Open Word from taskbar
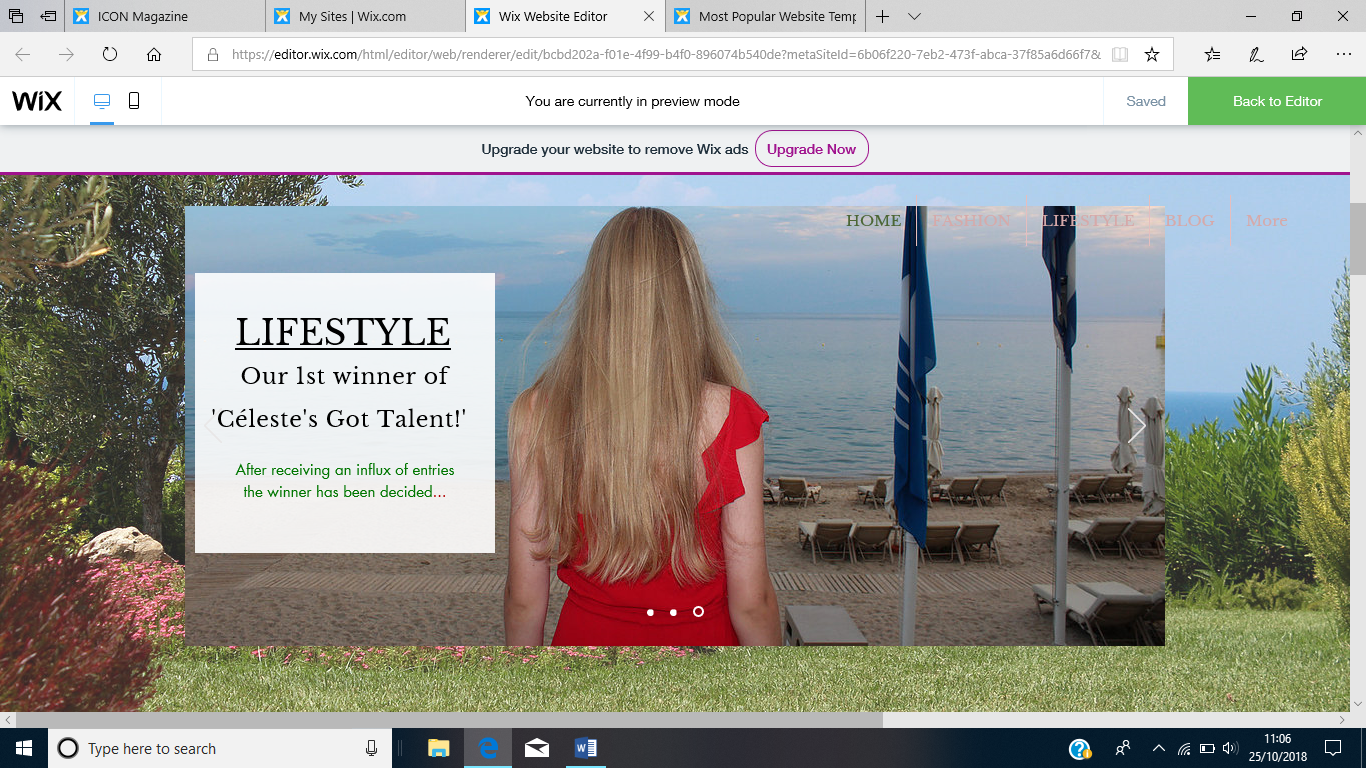The image size is (1366, 768). click(x=586, y=748)
